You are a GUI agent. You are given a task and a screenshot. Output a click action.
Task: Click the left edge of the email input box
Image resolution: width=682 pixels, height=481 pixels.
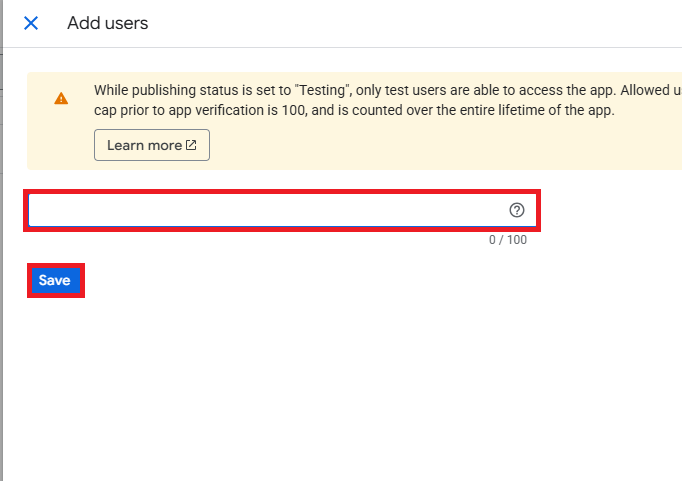pyautogui.click(x=36, y=210)
